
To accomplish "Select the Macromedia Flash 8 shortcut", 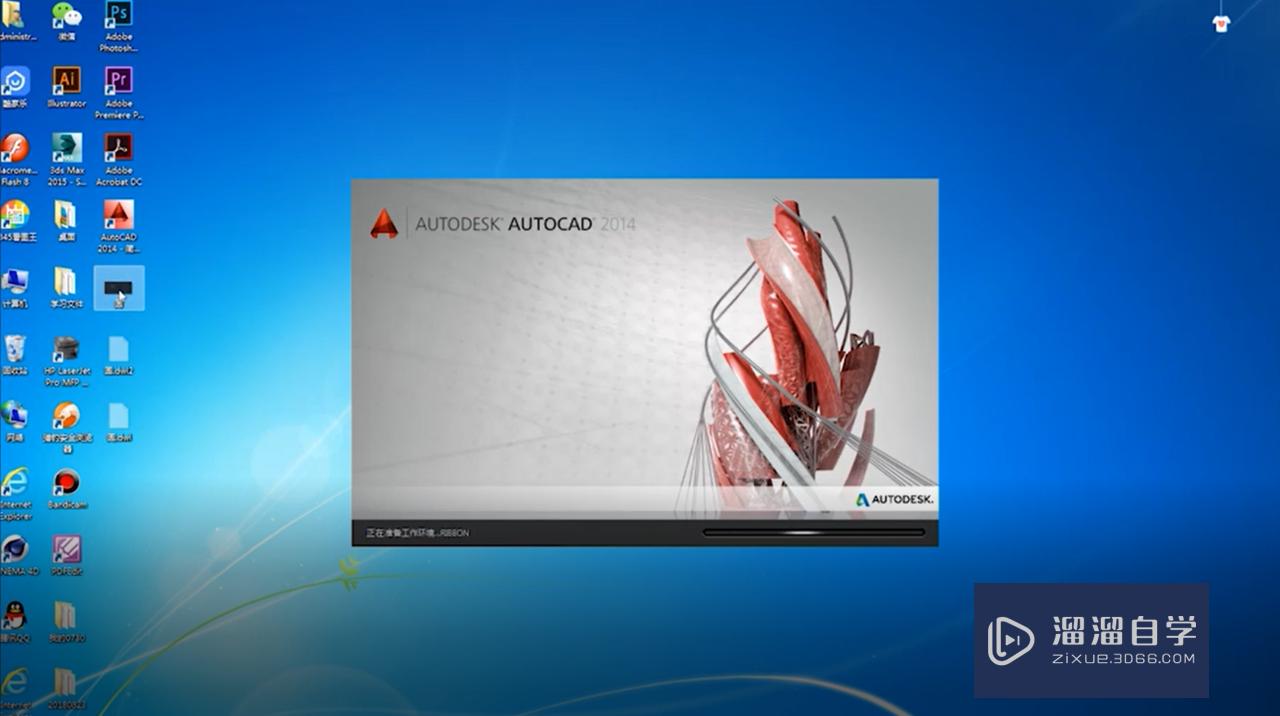I will 15,160.
